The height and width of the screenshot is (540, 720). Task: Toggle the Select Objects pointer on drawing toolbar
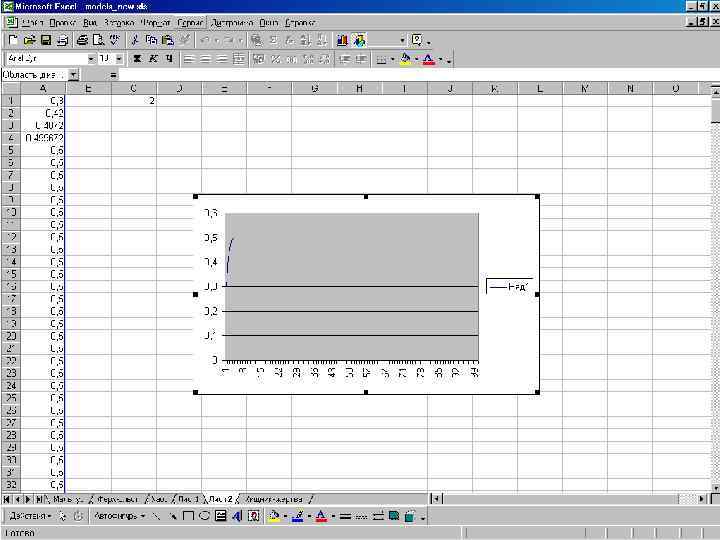point(62,516)
